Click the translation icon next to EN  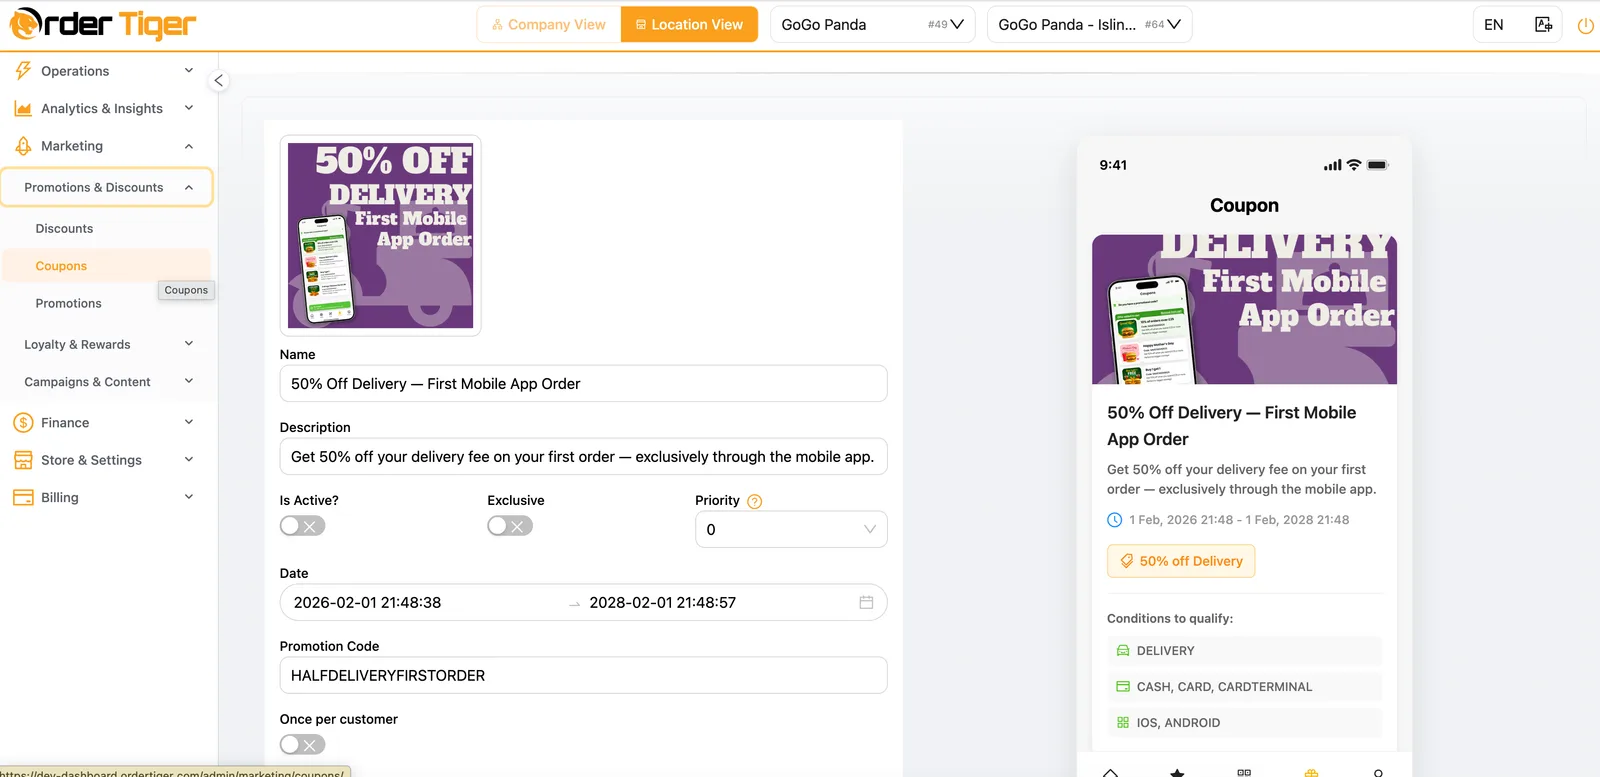pyautogui.click(x=1544, y=25)
